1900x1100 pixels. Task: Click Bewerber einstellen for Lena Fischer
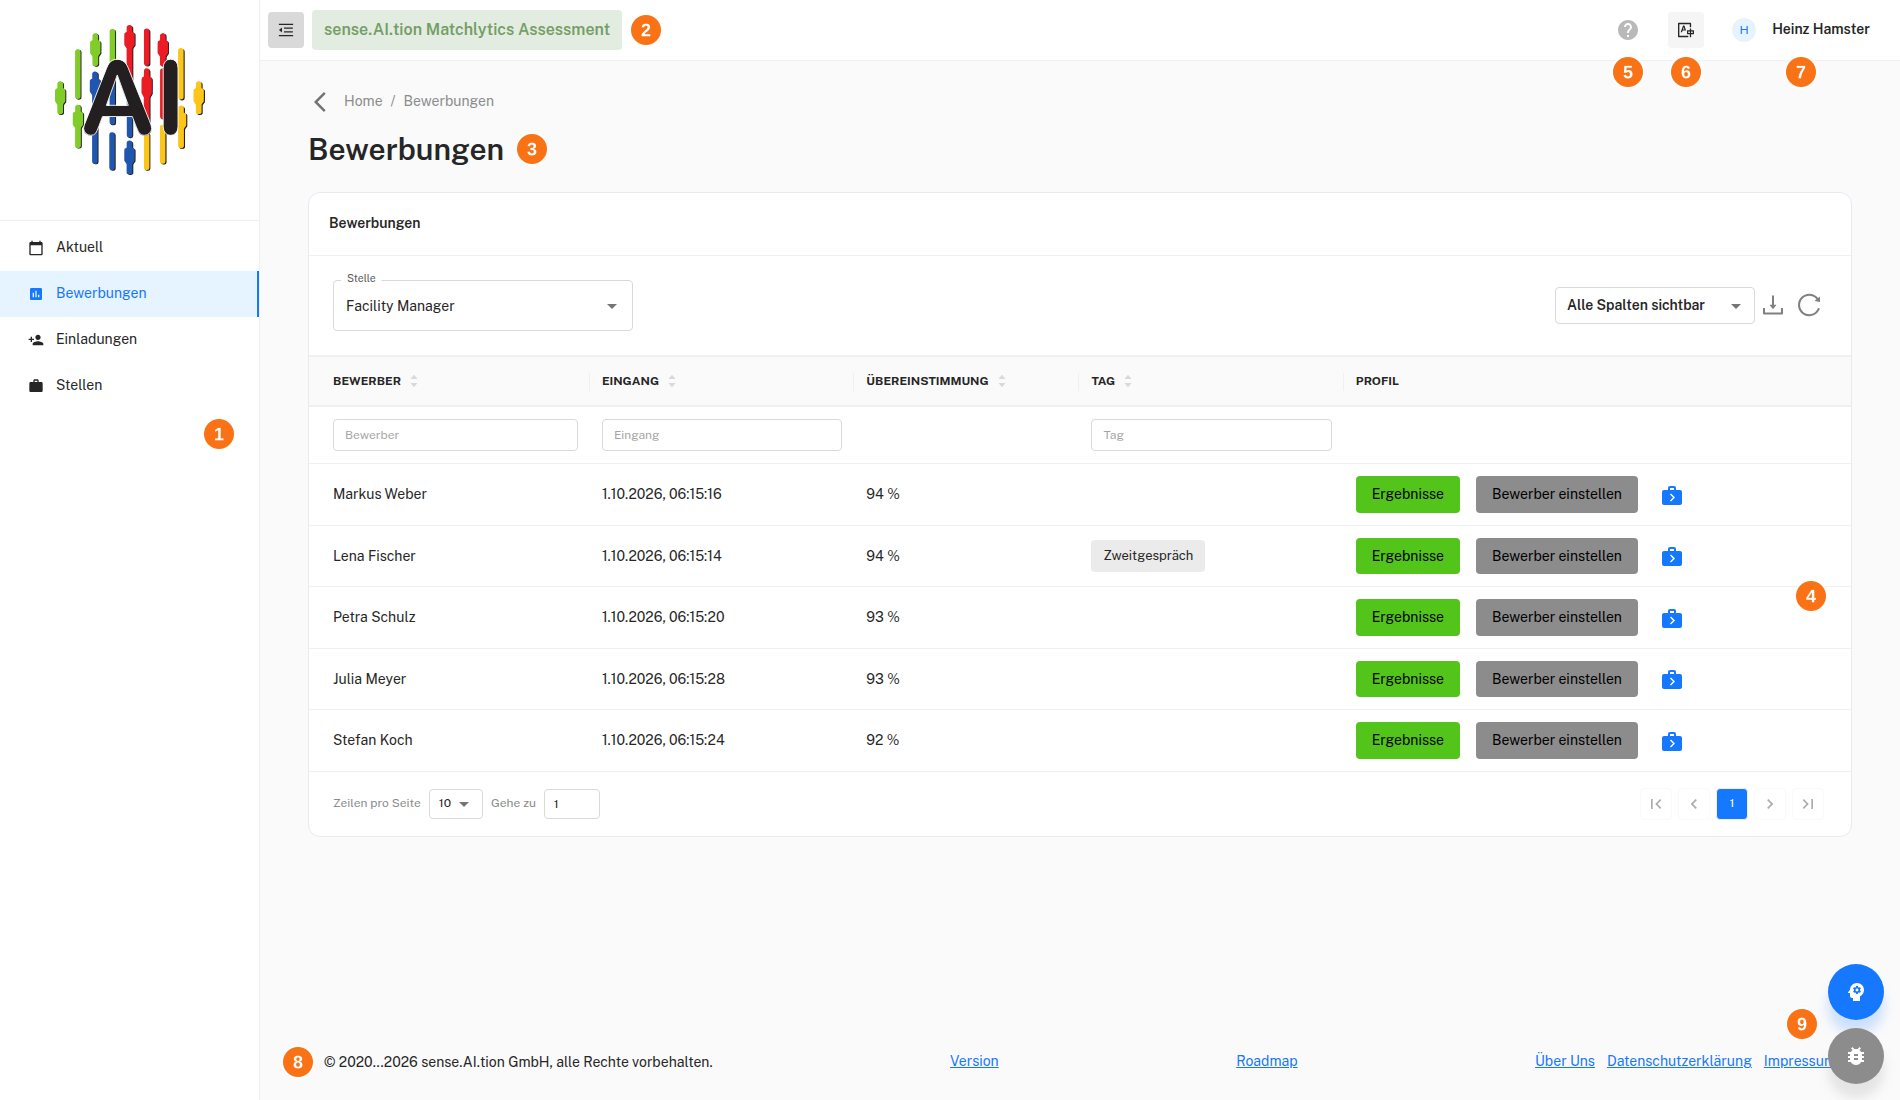click(1557, 556)
